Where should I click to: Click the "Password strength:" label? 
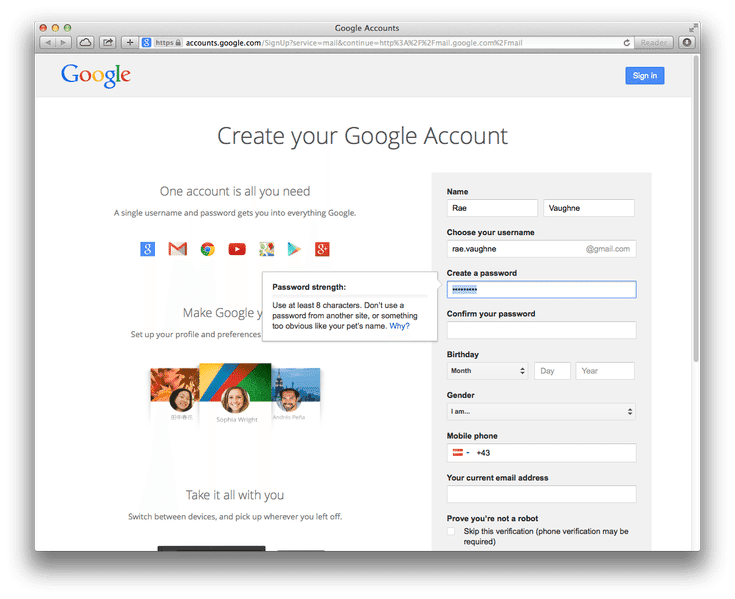click(x=309, y=287)
